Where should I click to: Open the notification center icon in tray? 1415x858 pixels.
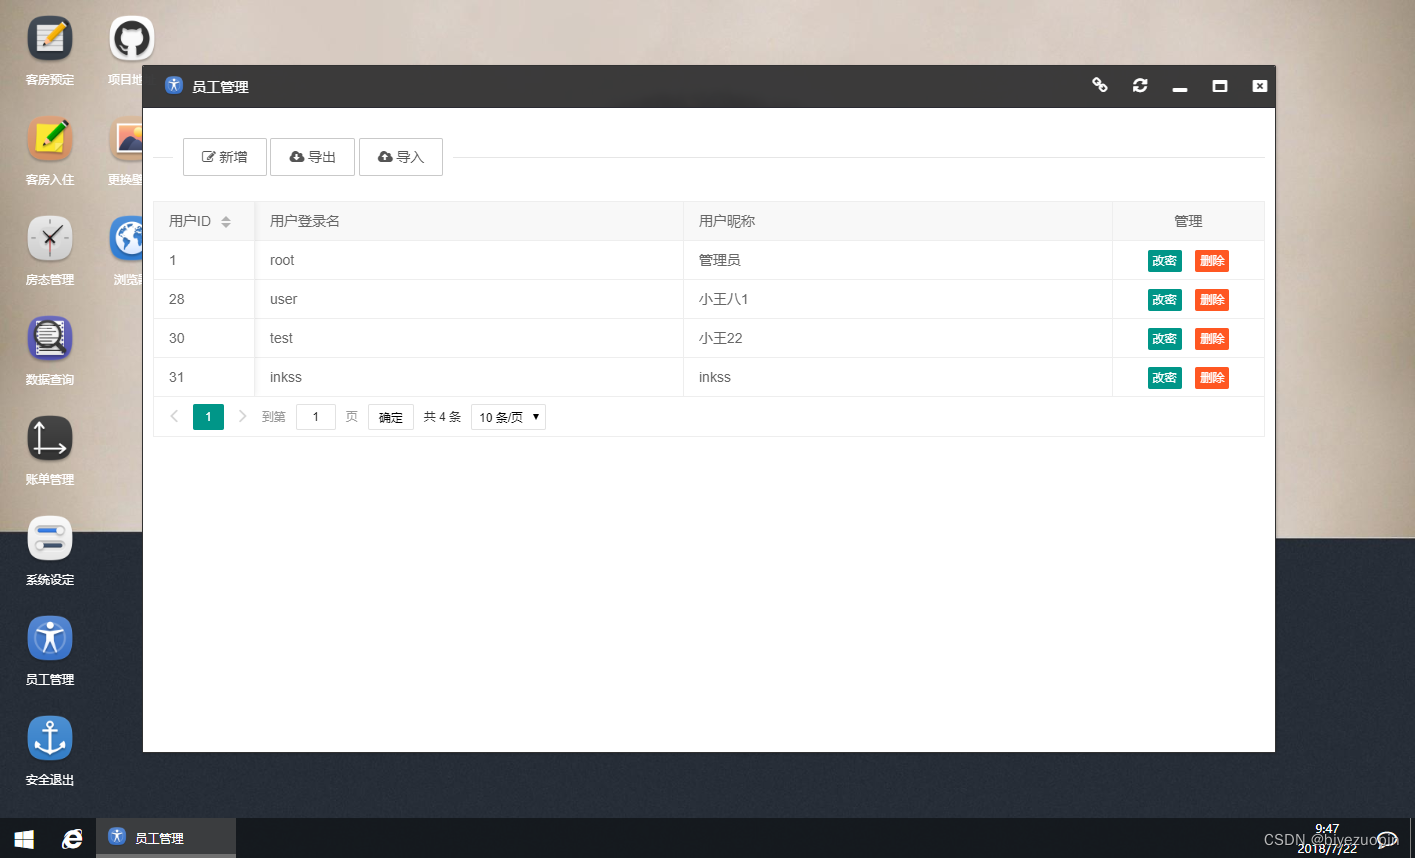[1387, 840]
